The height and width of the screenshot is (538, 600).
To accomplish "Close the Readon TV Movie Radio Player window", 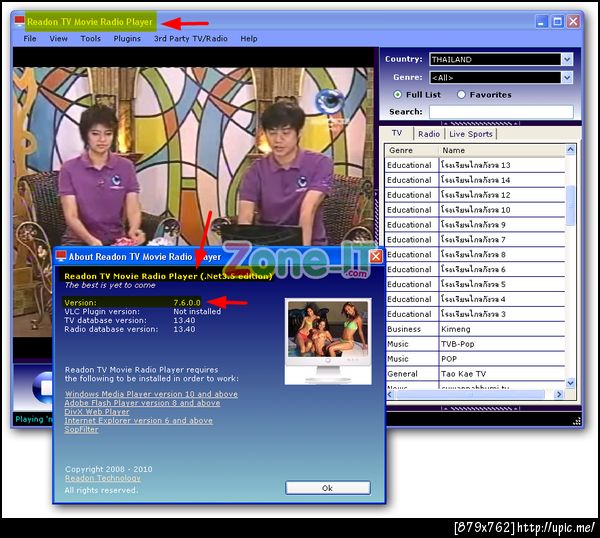I will click(573, 21).
